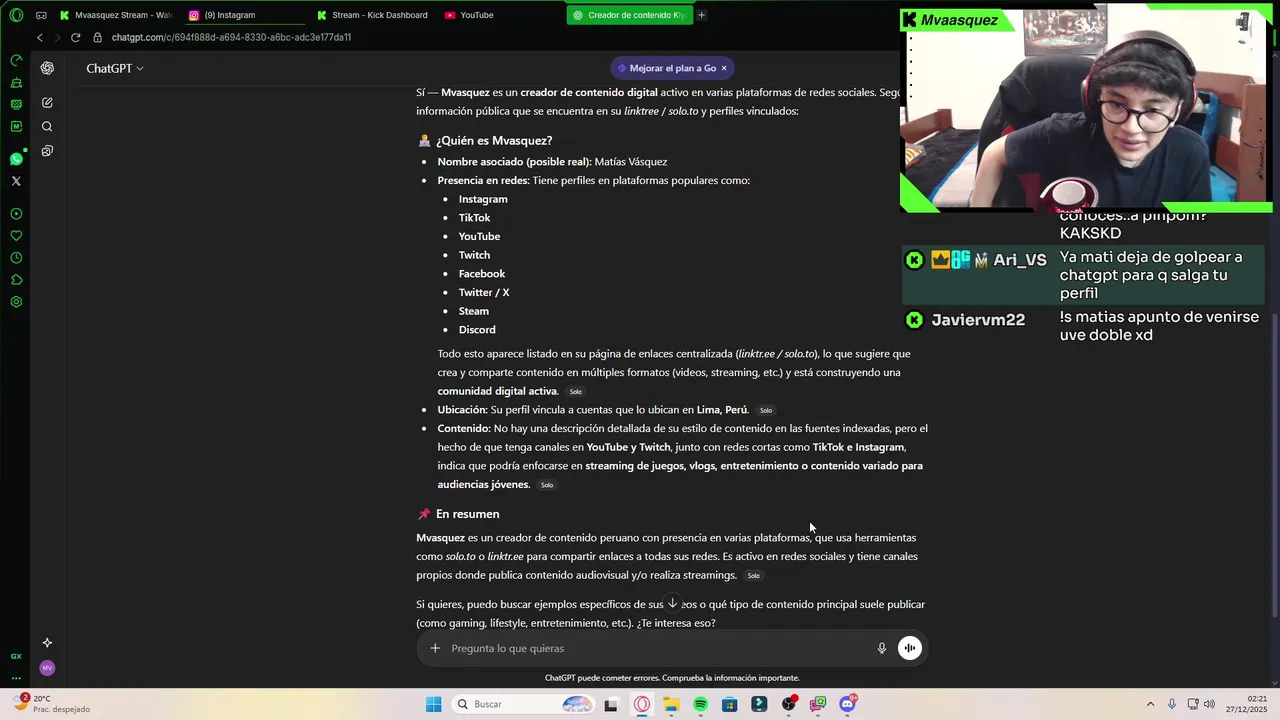The image size is (1280, 720).
Task: Click the Solo source chip after realiza streamings
Action: [753, 576]
